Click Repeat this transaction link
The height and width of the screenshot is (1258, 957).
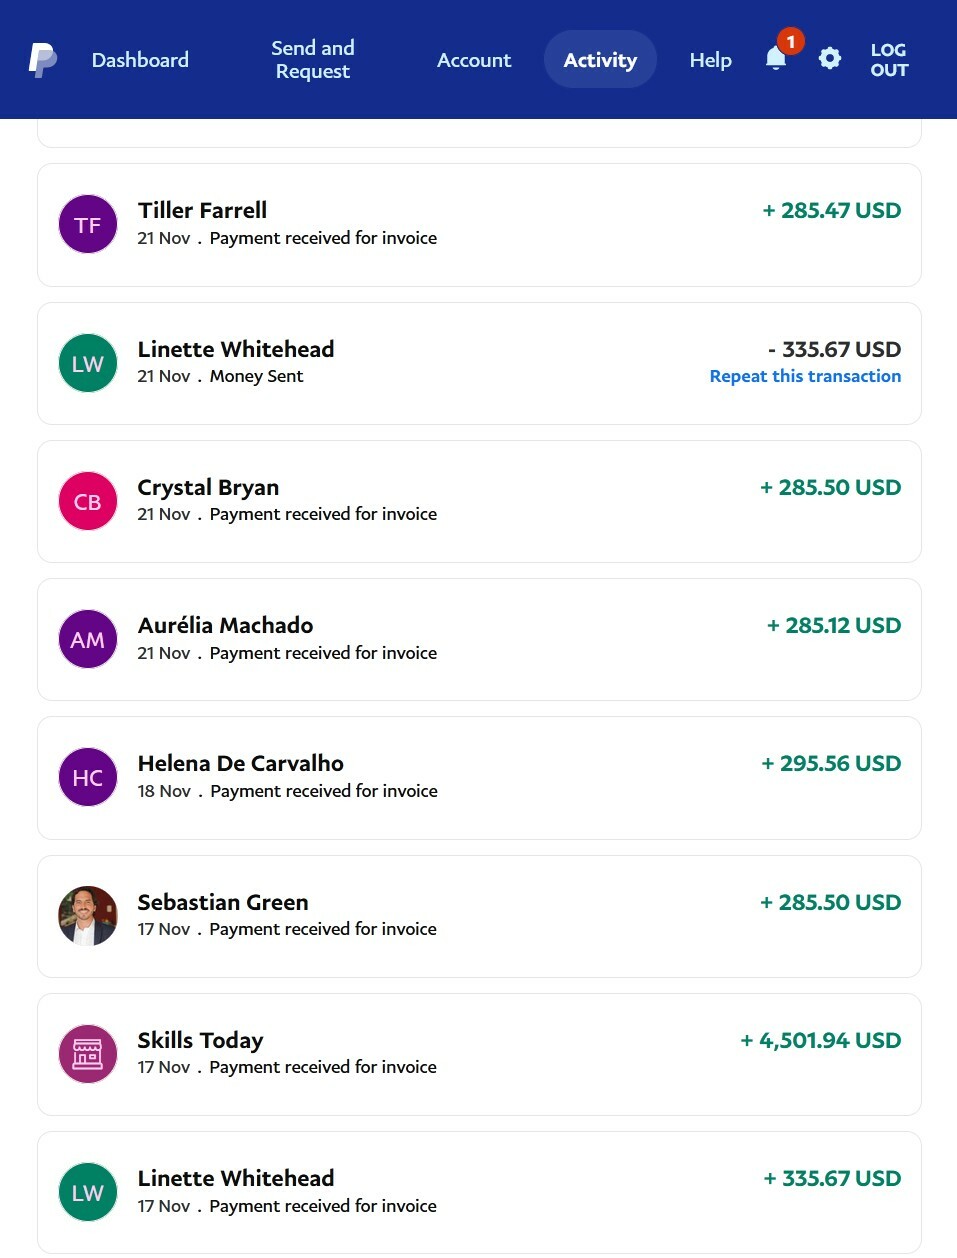point(805,376)
